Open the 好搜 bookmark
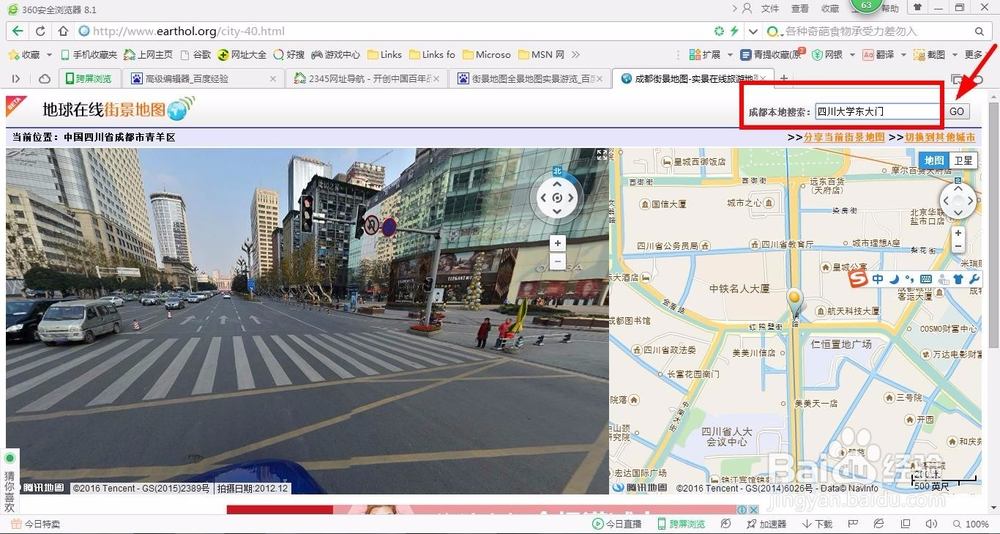The height and width of the screenshot is (534, 1000). (x=289, y=55)
